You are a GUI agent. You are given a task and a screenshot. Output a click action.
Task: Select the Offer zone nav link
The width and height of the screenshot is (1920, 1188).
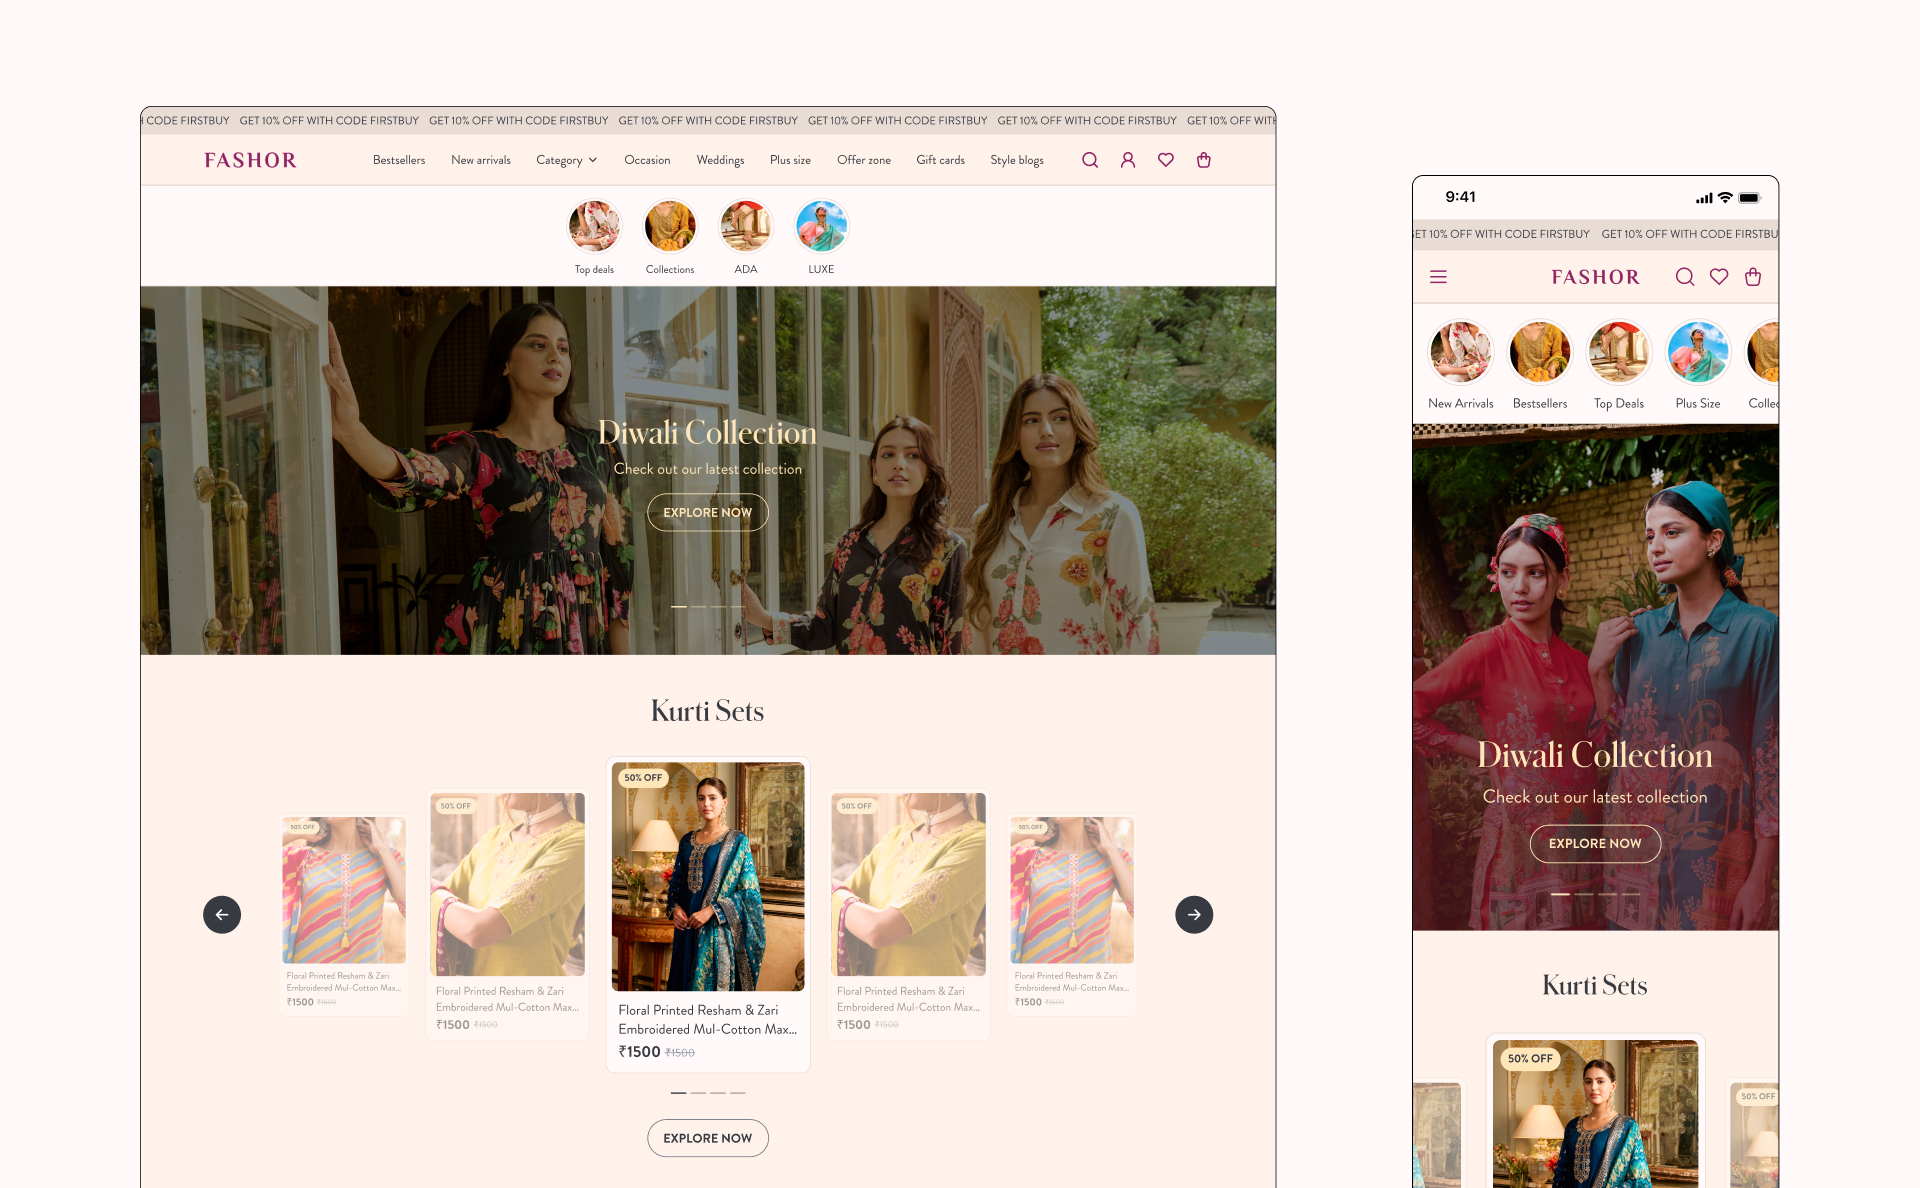(x=863, y=160)
